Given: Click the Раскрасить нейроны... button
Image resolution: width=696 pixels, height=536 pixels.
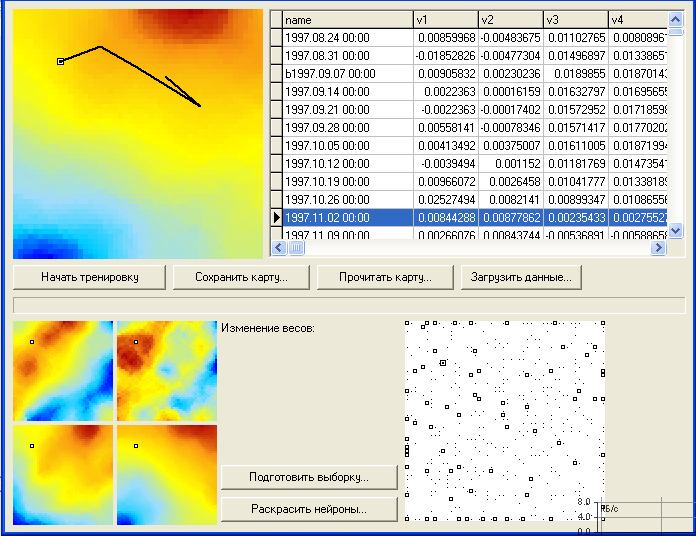Looking at the screenshot, I should [x=308, y=509].
